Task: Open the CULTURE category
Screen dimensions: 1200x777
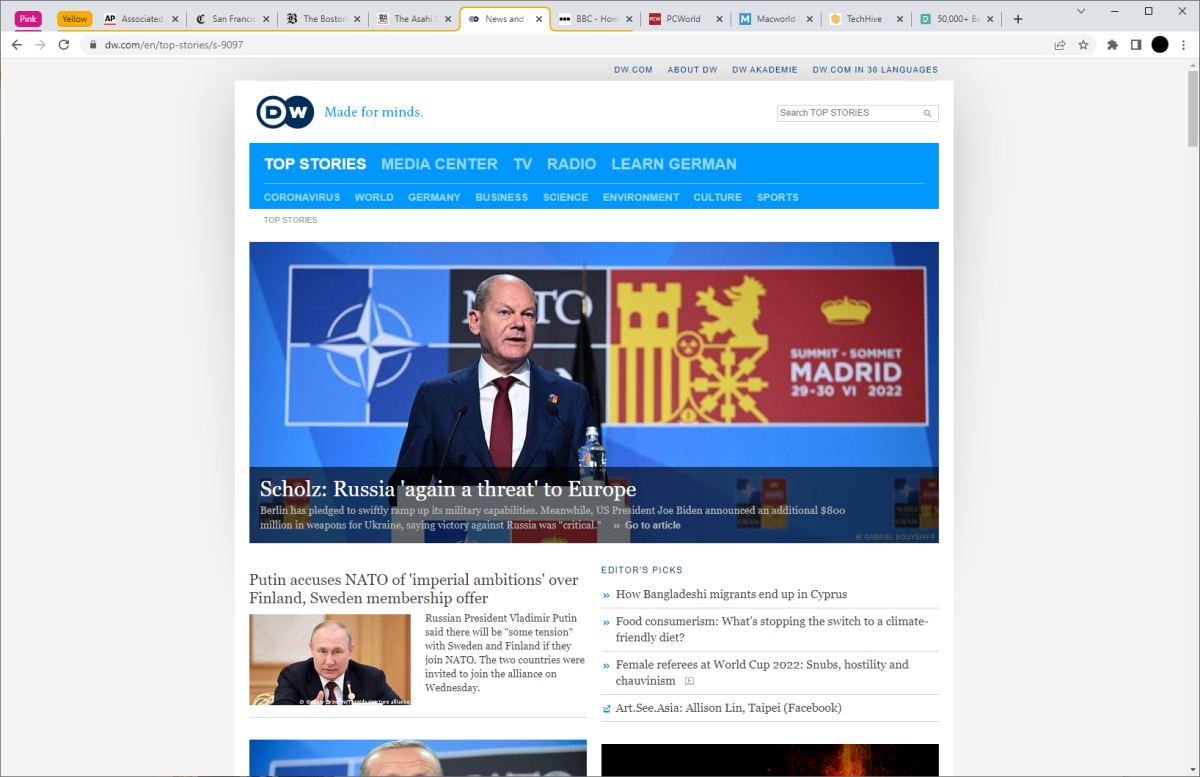Action: (x=717, y=197)
